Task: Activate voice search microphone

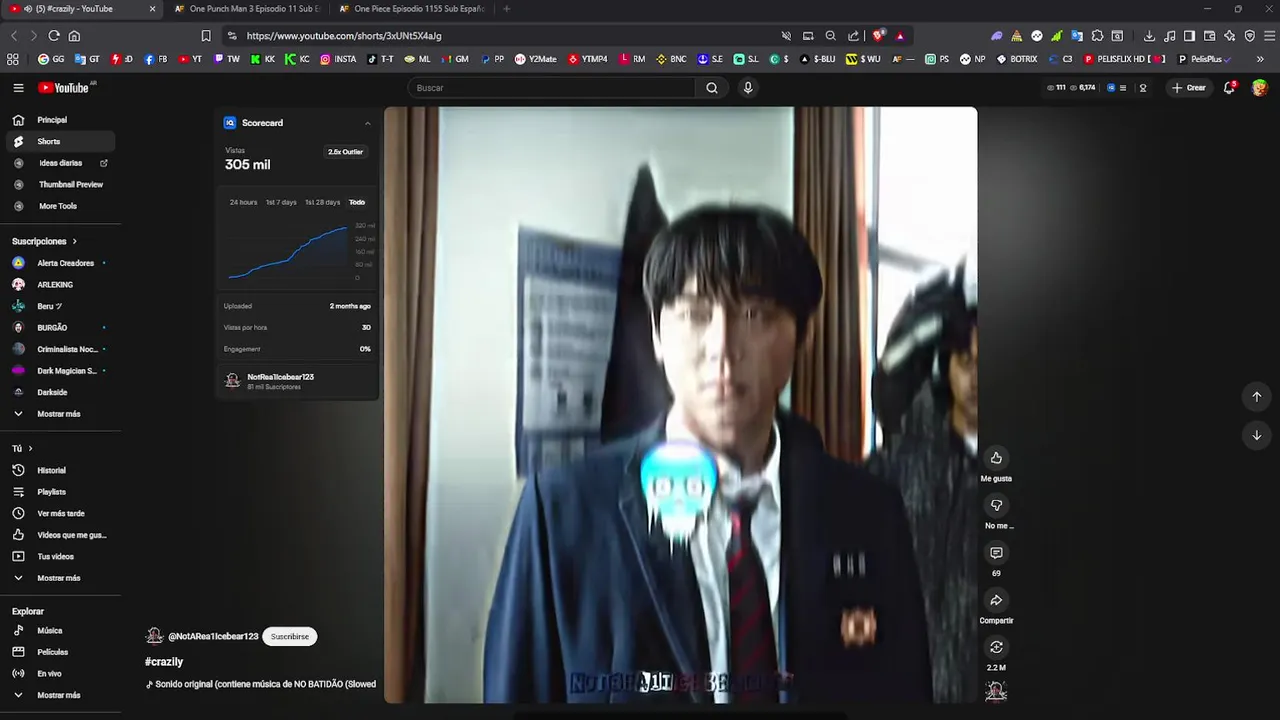Action: [747, 88]
